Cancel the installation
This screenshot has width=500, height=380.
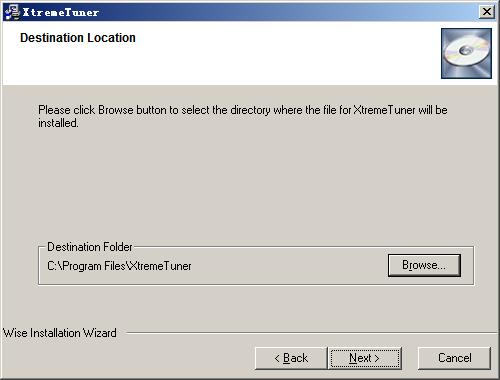[454, 358]
